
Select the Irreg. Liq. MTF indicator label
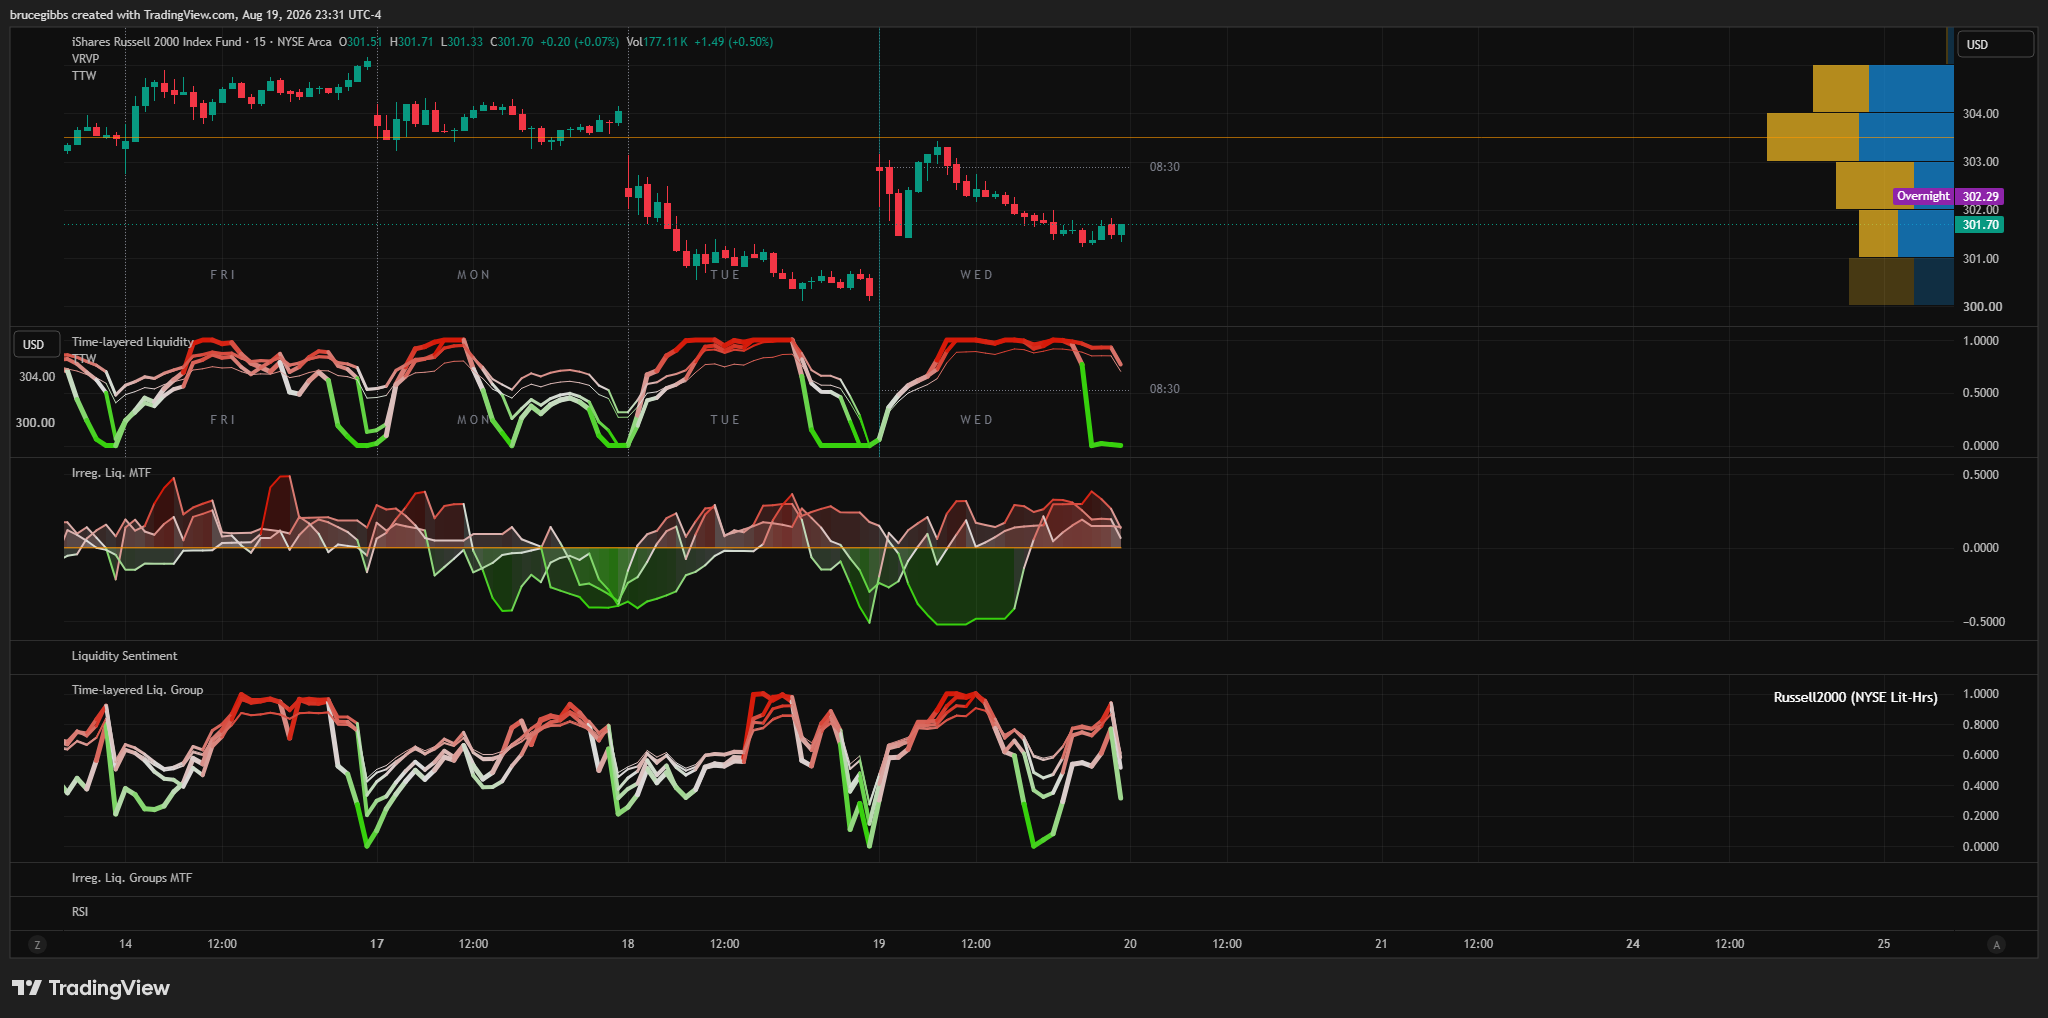click(111, 473)
